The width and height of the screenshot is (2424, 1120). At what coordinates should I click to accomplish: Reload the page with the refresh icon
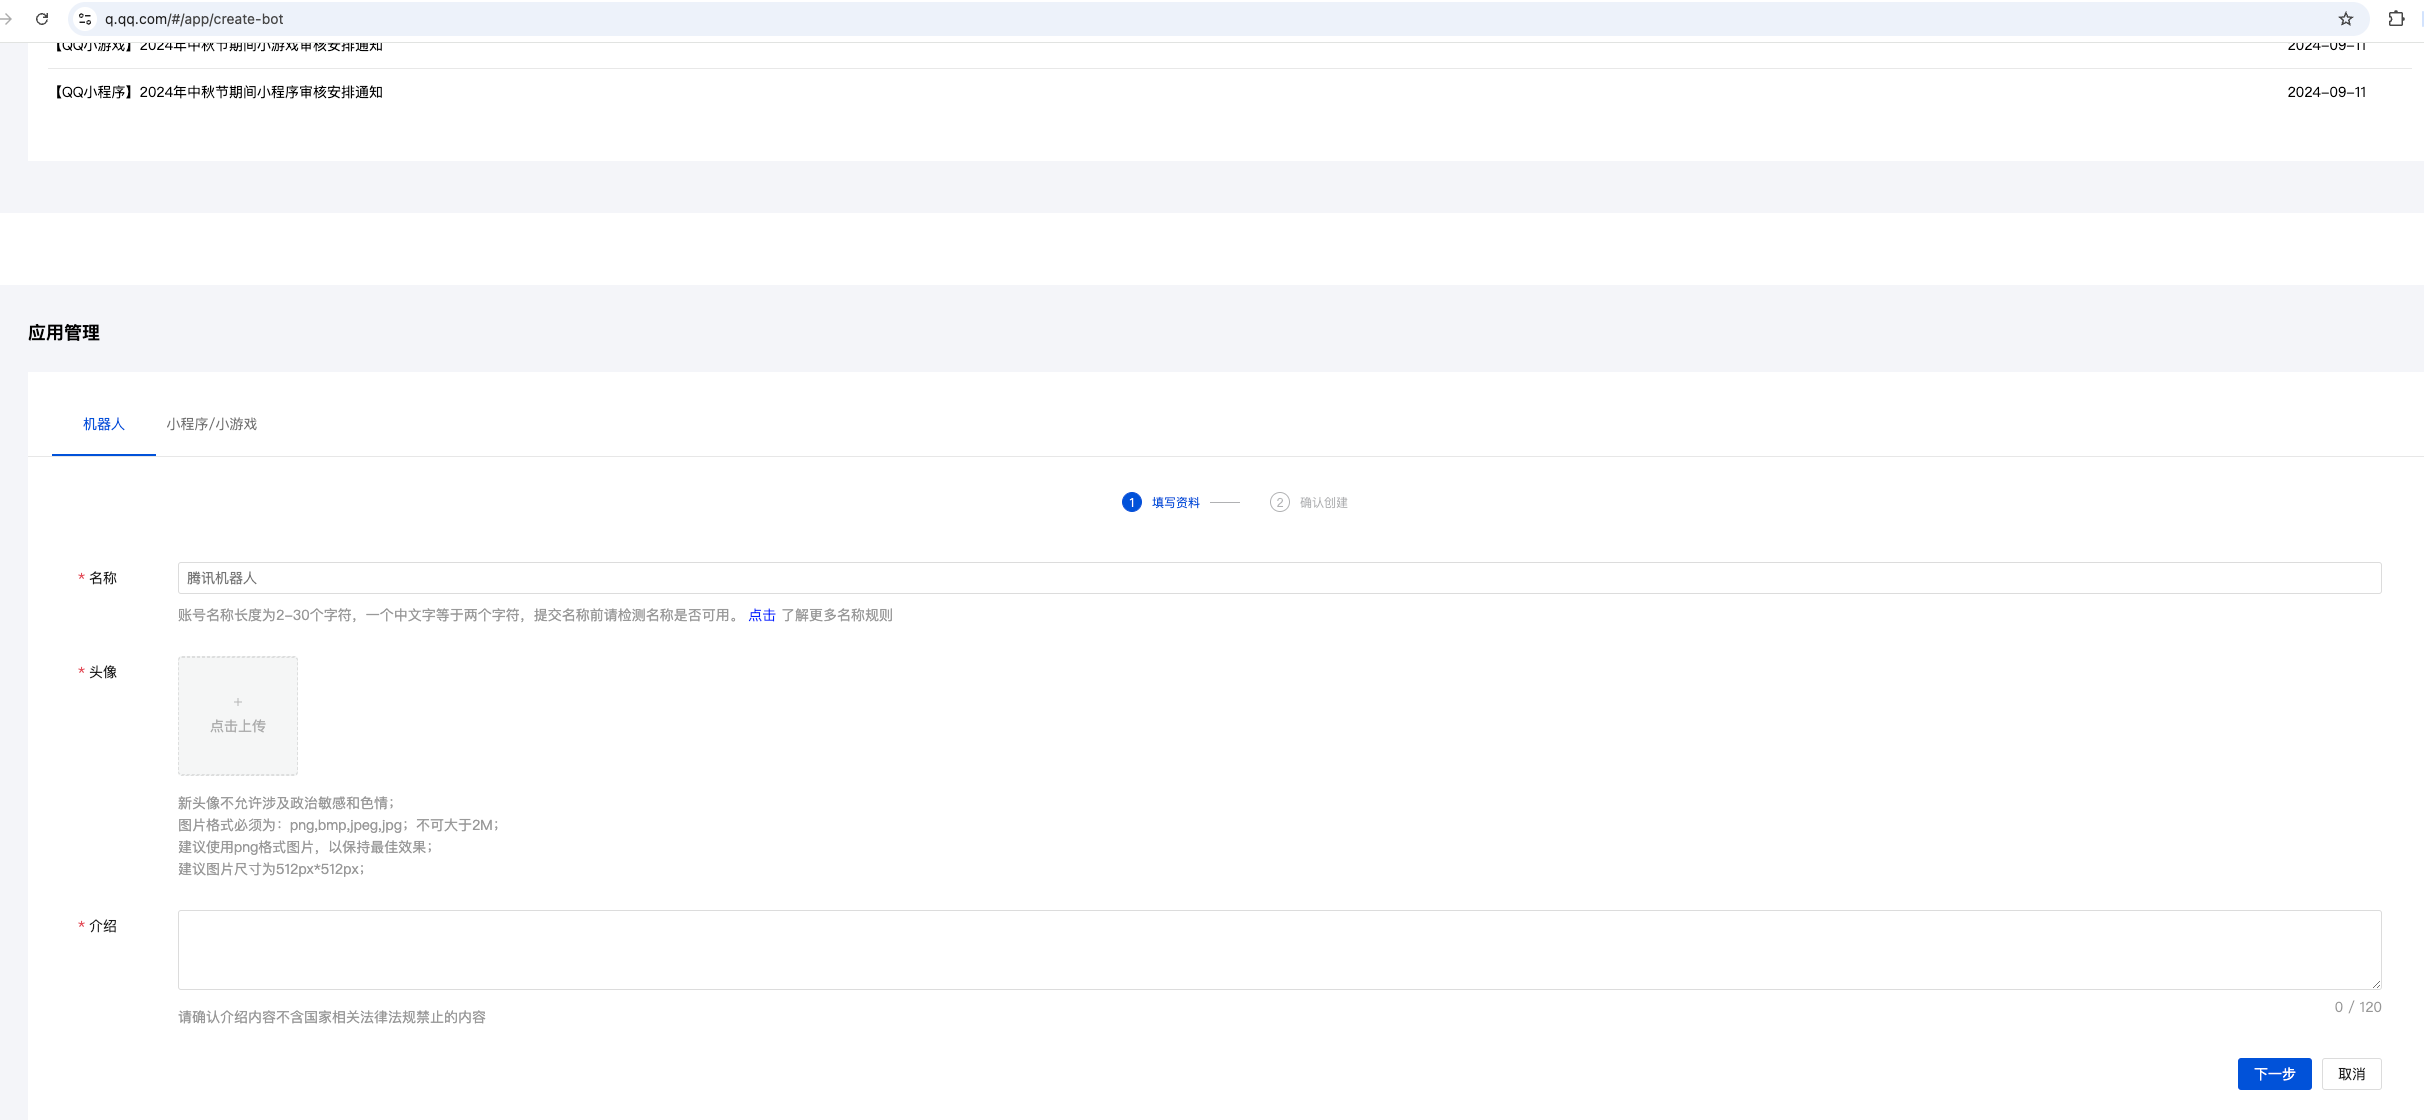click(x=42, y=19)
